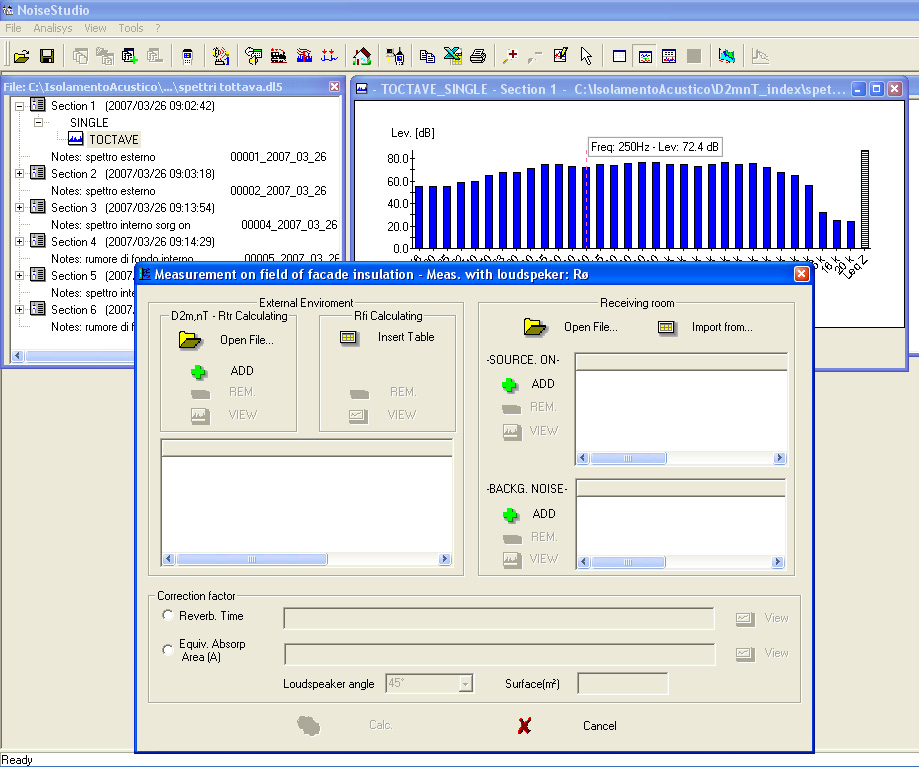Close the facade insulation measurement dialog
The width and height of the screenshot is (919, 767).
tap(801, 274)
